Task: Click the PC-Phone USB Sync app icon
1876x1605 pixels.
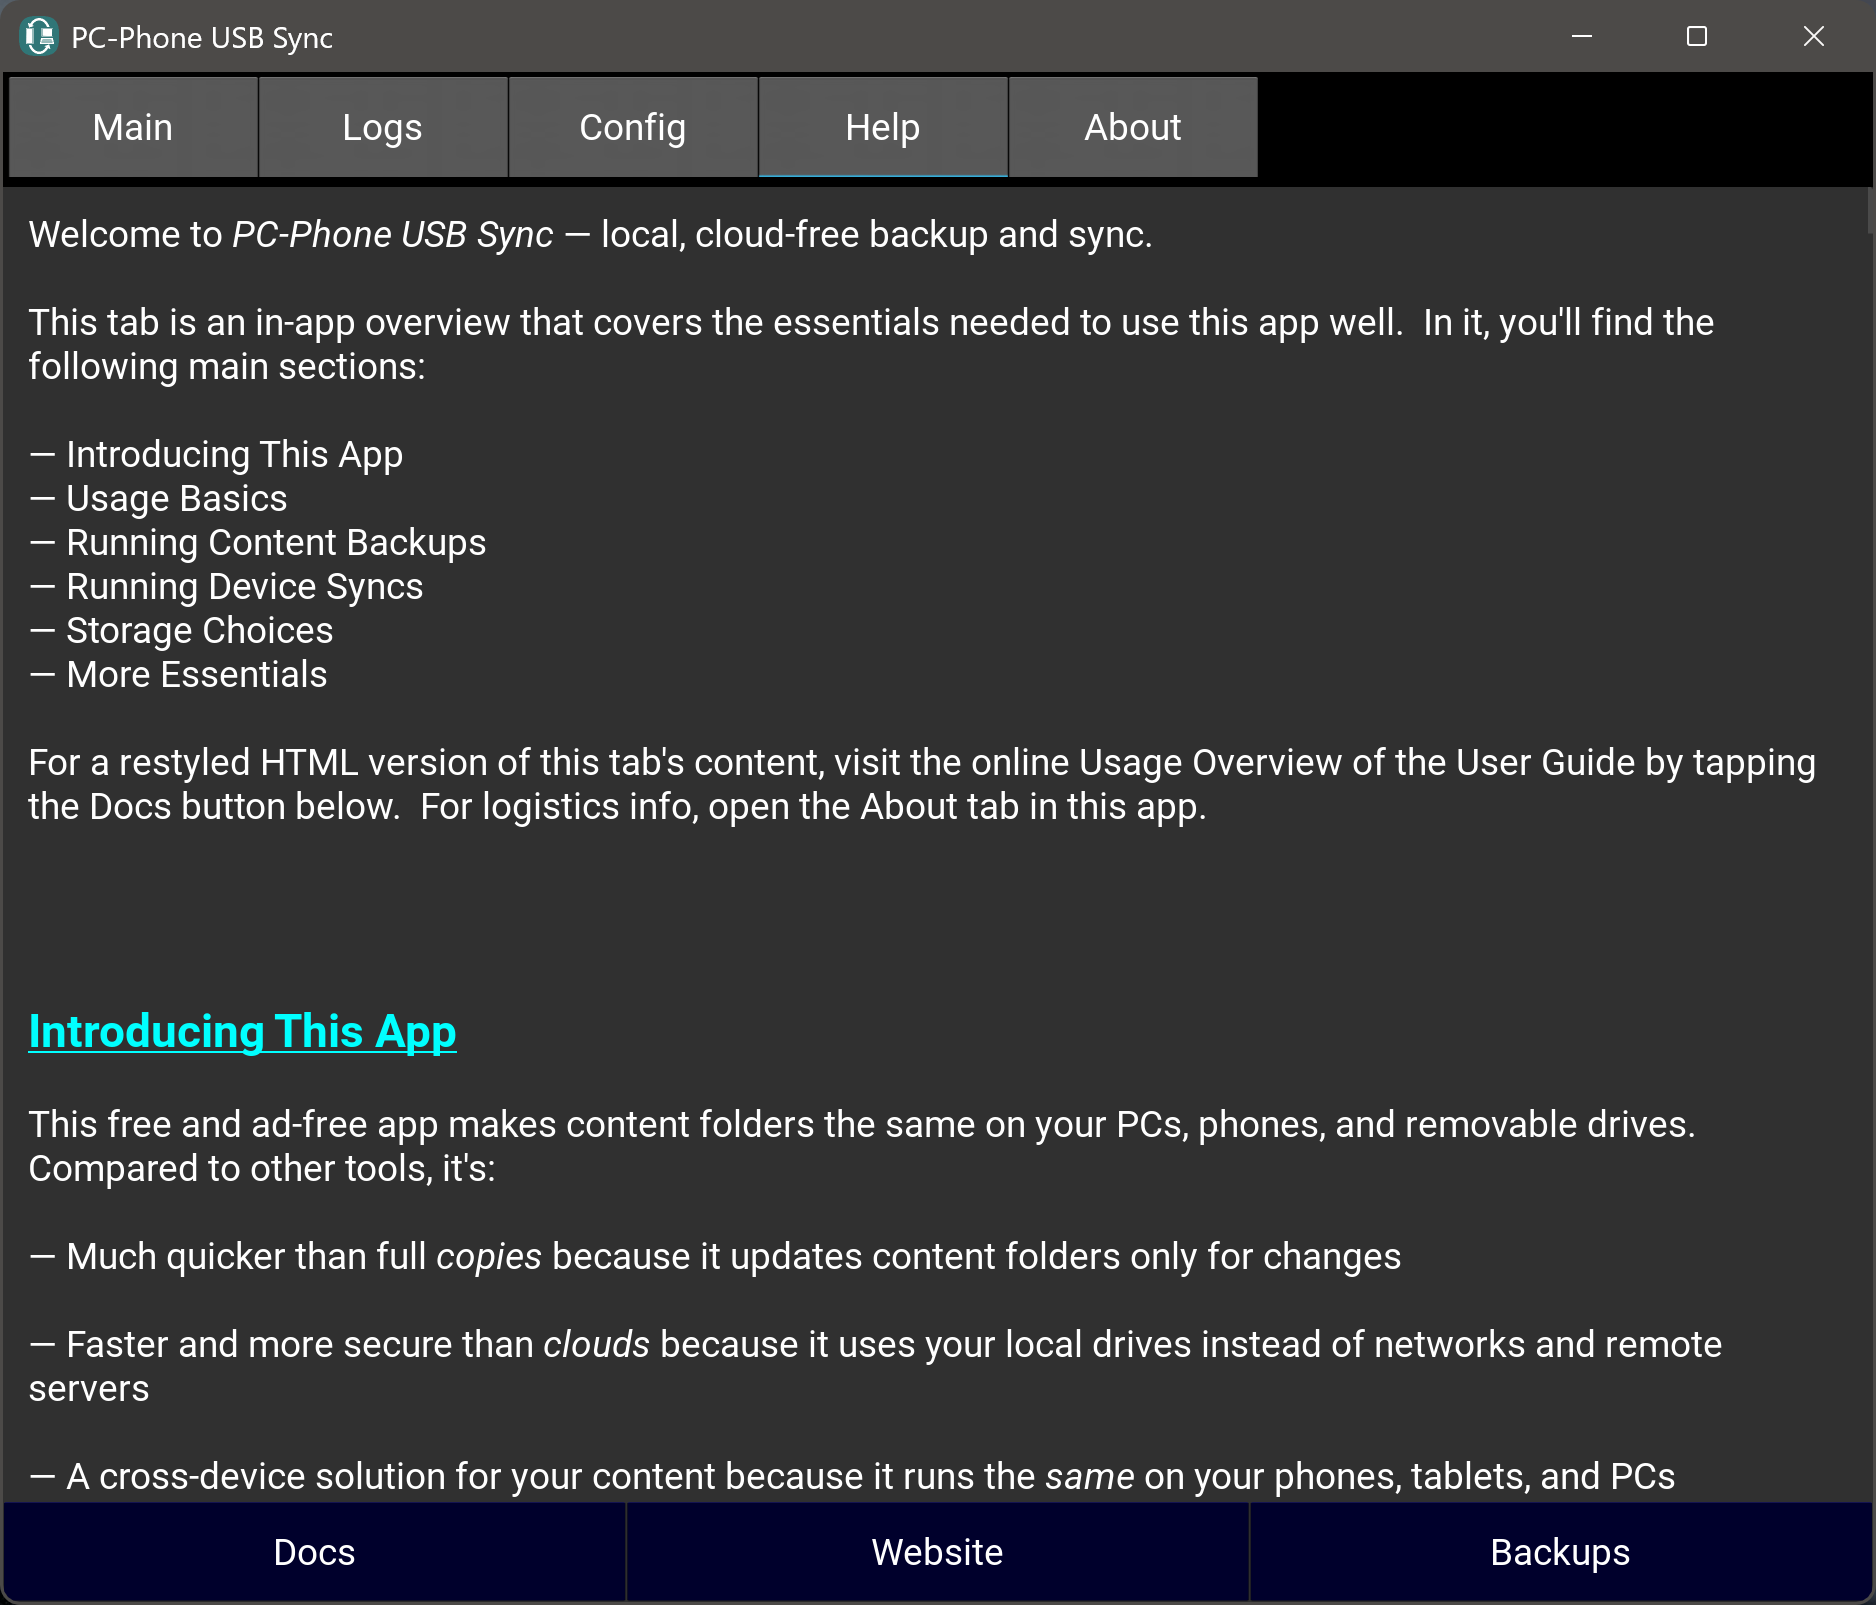Action: coord(39,37)
